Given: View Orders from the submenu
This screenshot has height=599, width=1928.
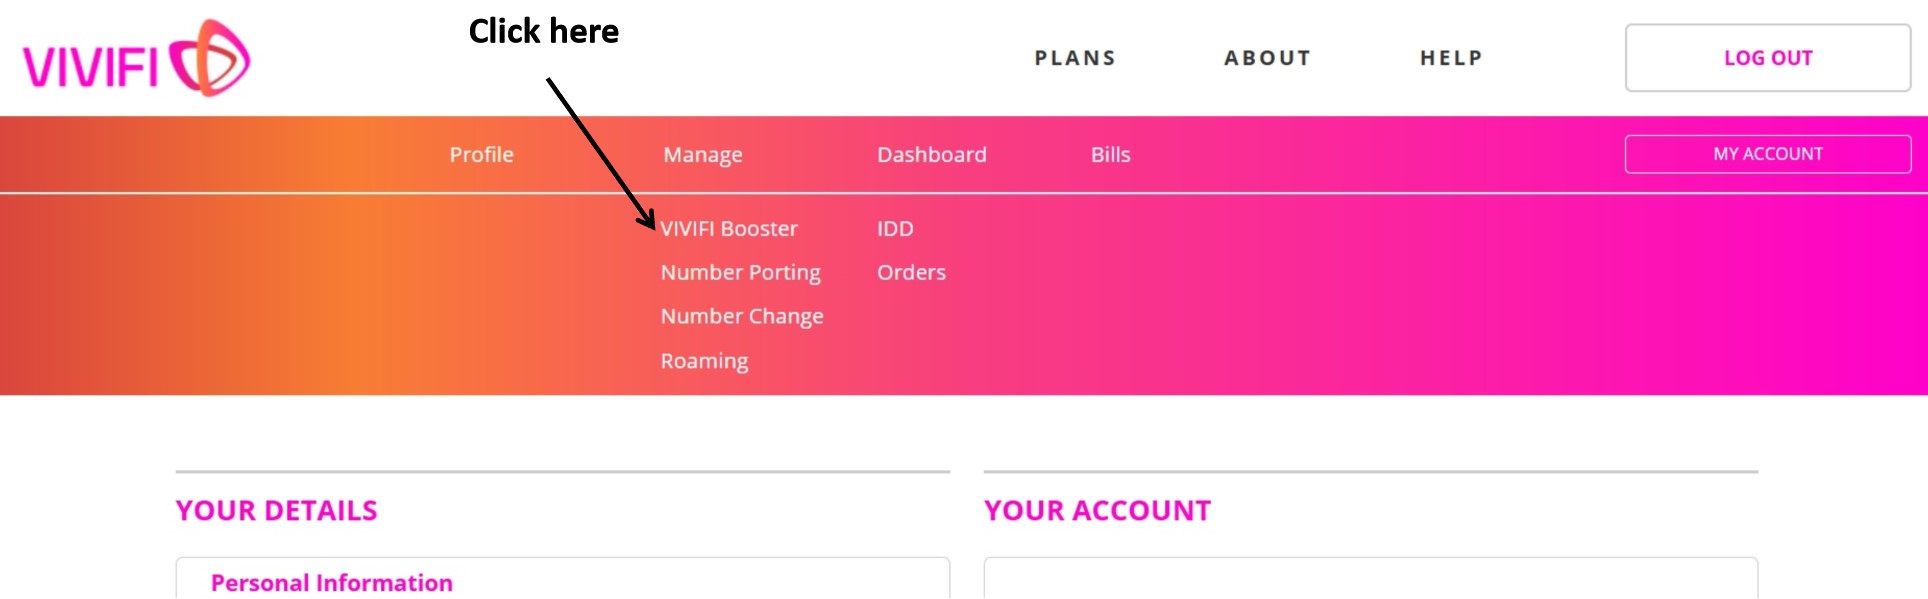Looking at the screenshot, I should pos(911,273).
